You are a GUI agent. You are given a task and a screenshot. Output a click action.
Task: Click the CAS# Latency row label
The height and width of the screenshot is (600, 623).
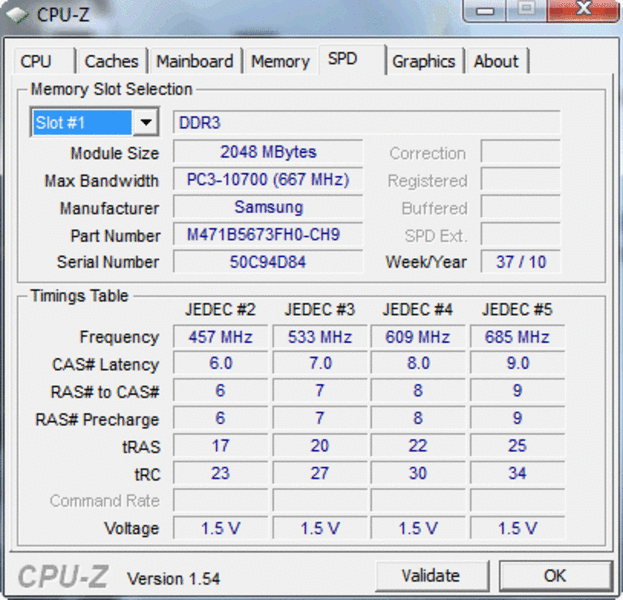[106, 365]
